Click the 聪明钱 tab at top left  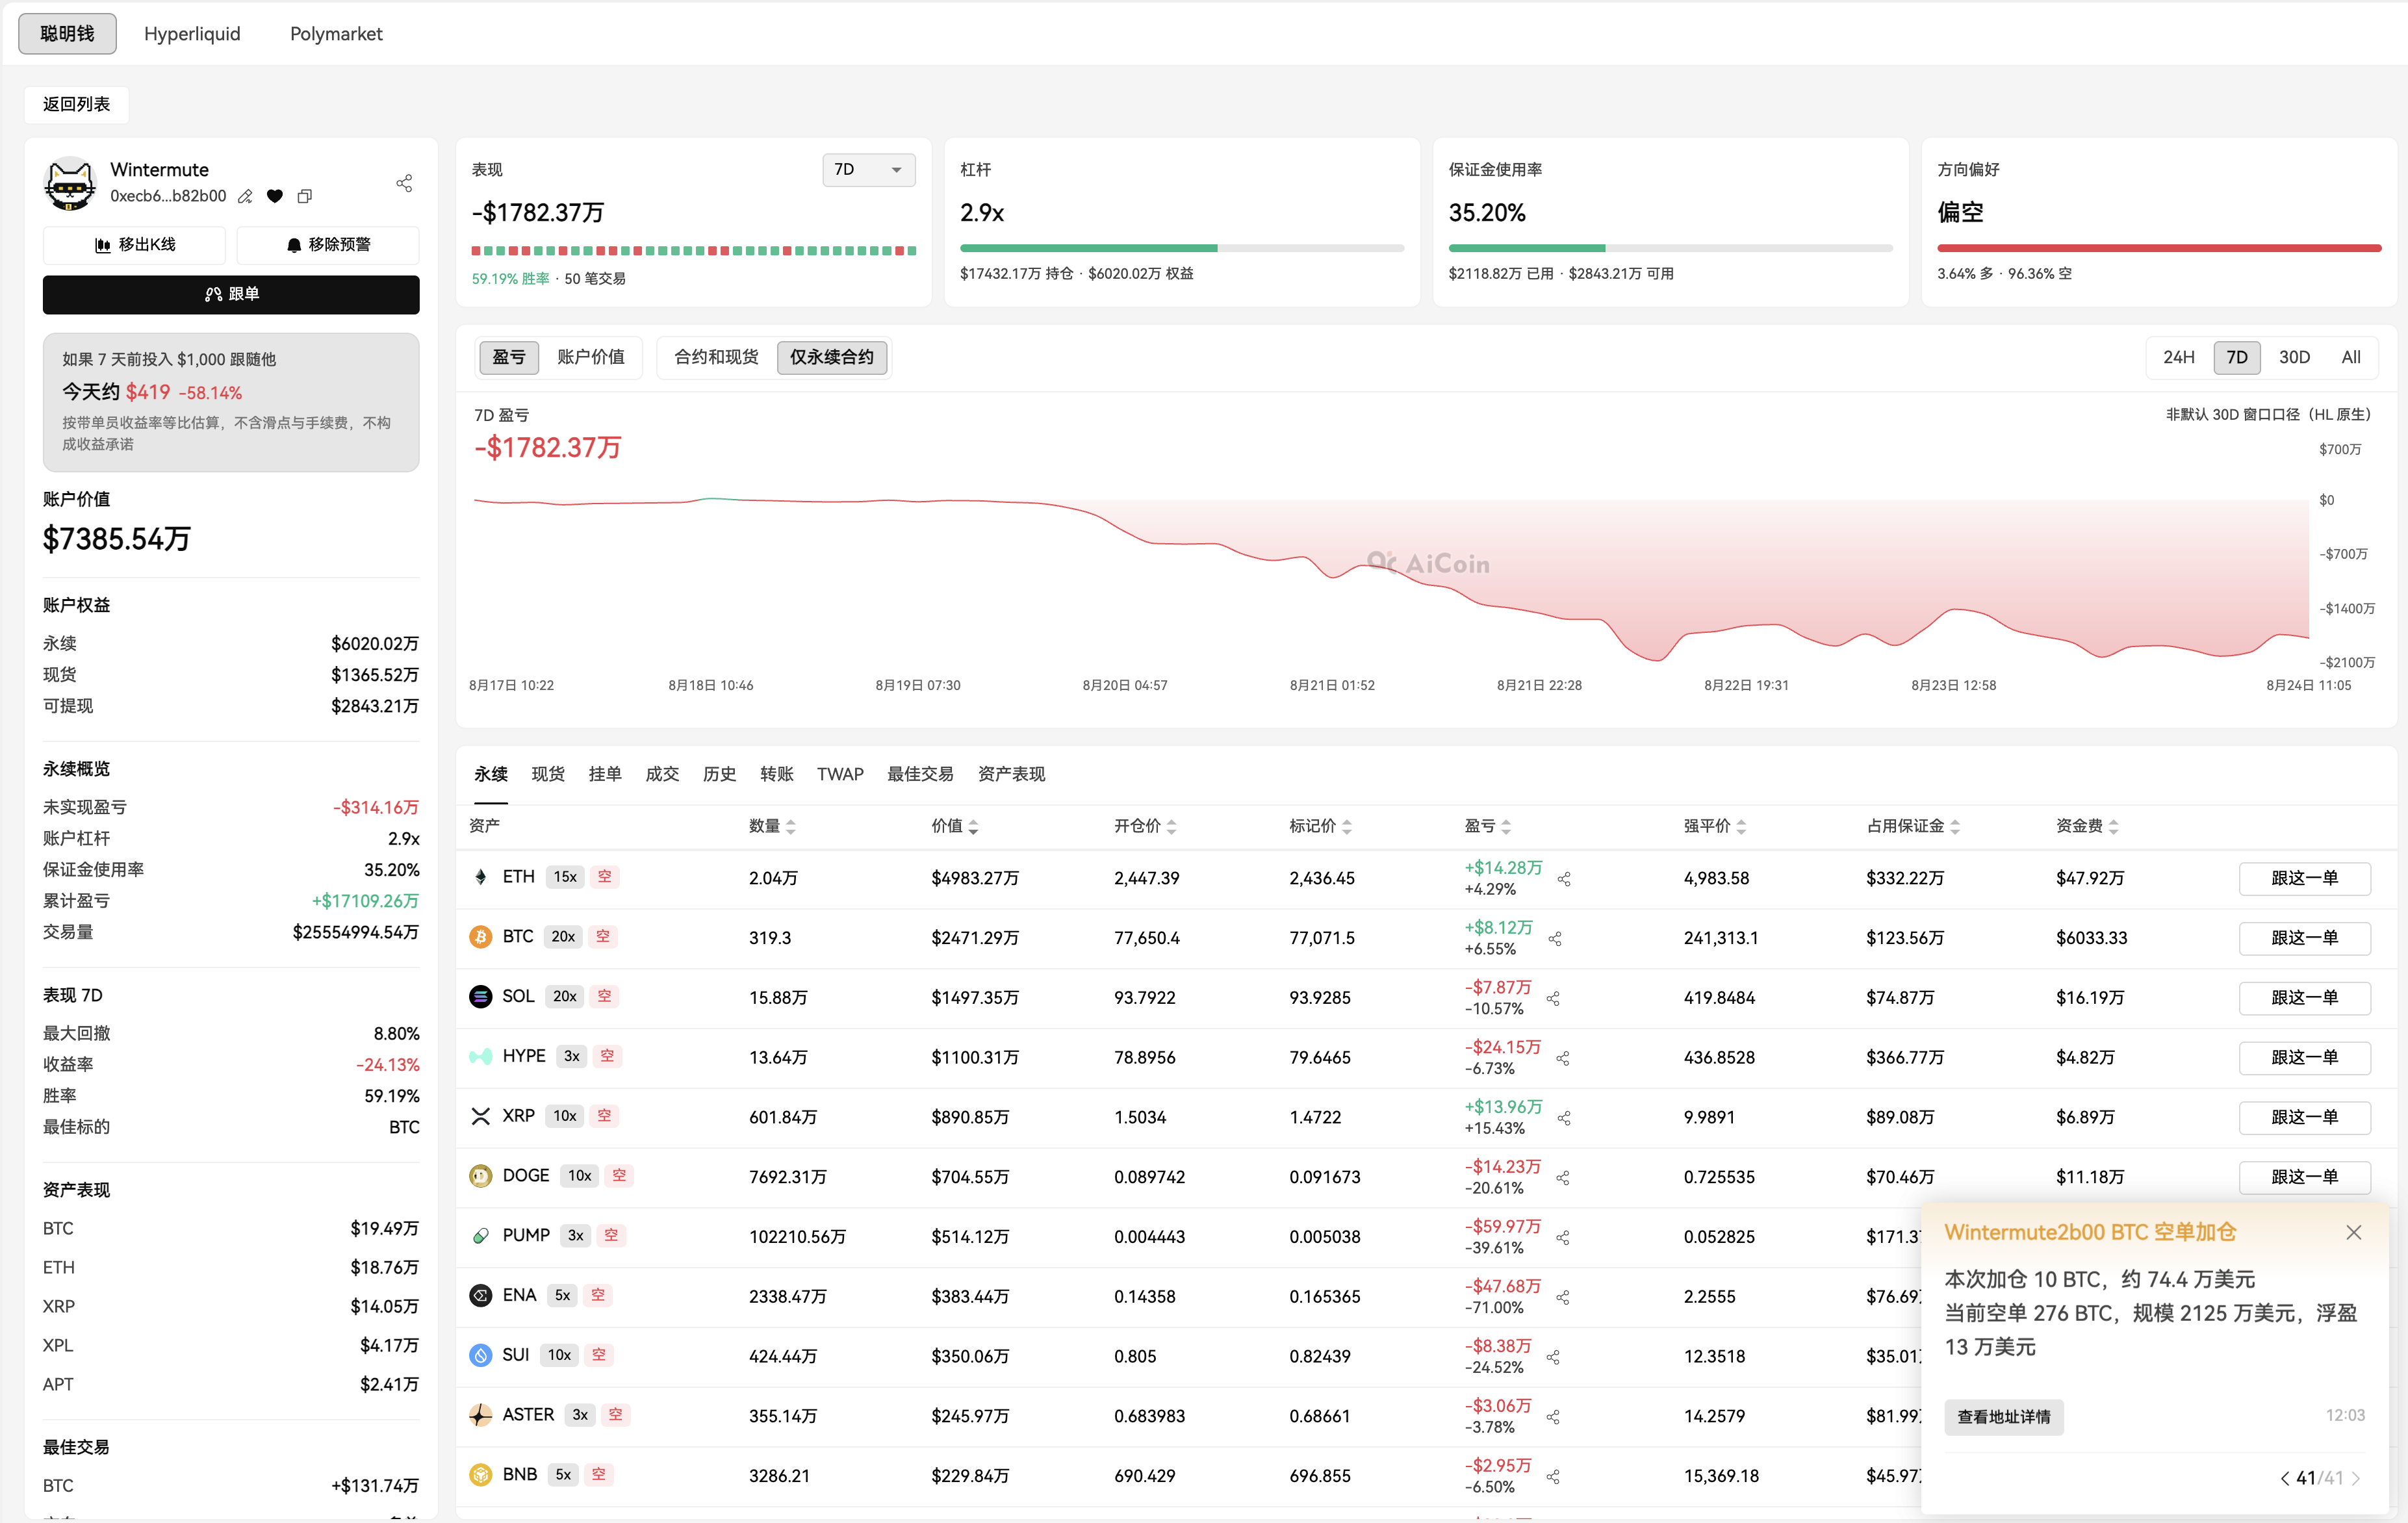pyautogui.click(x=67, y=34)
